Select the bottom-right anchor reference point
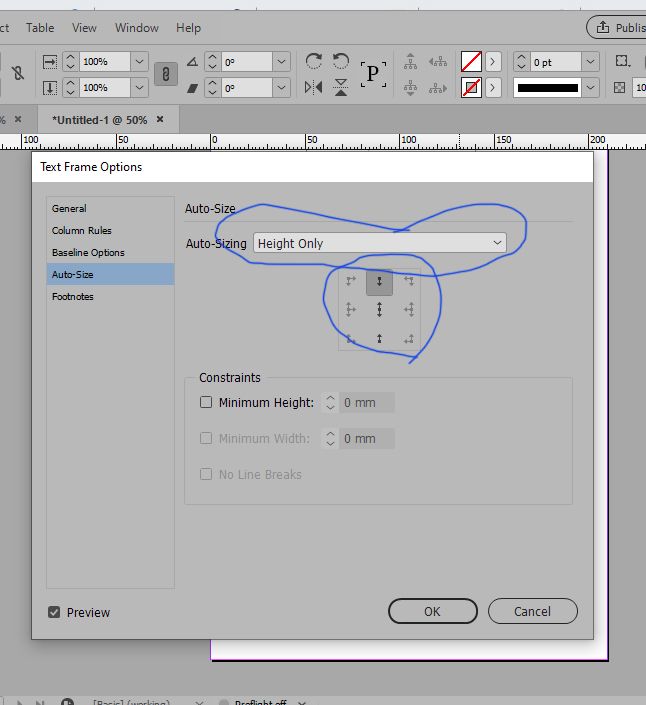This screenshot has width=646, height=705. coord(409,339)
